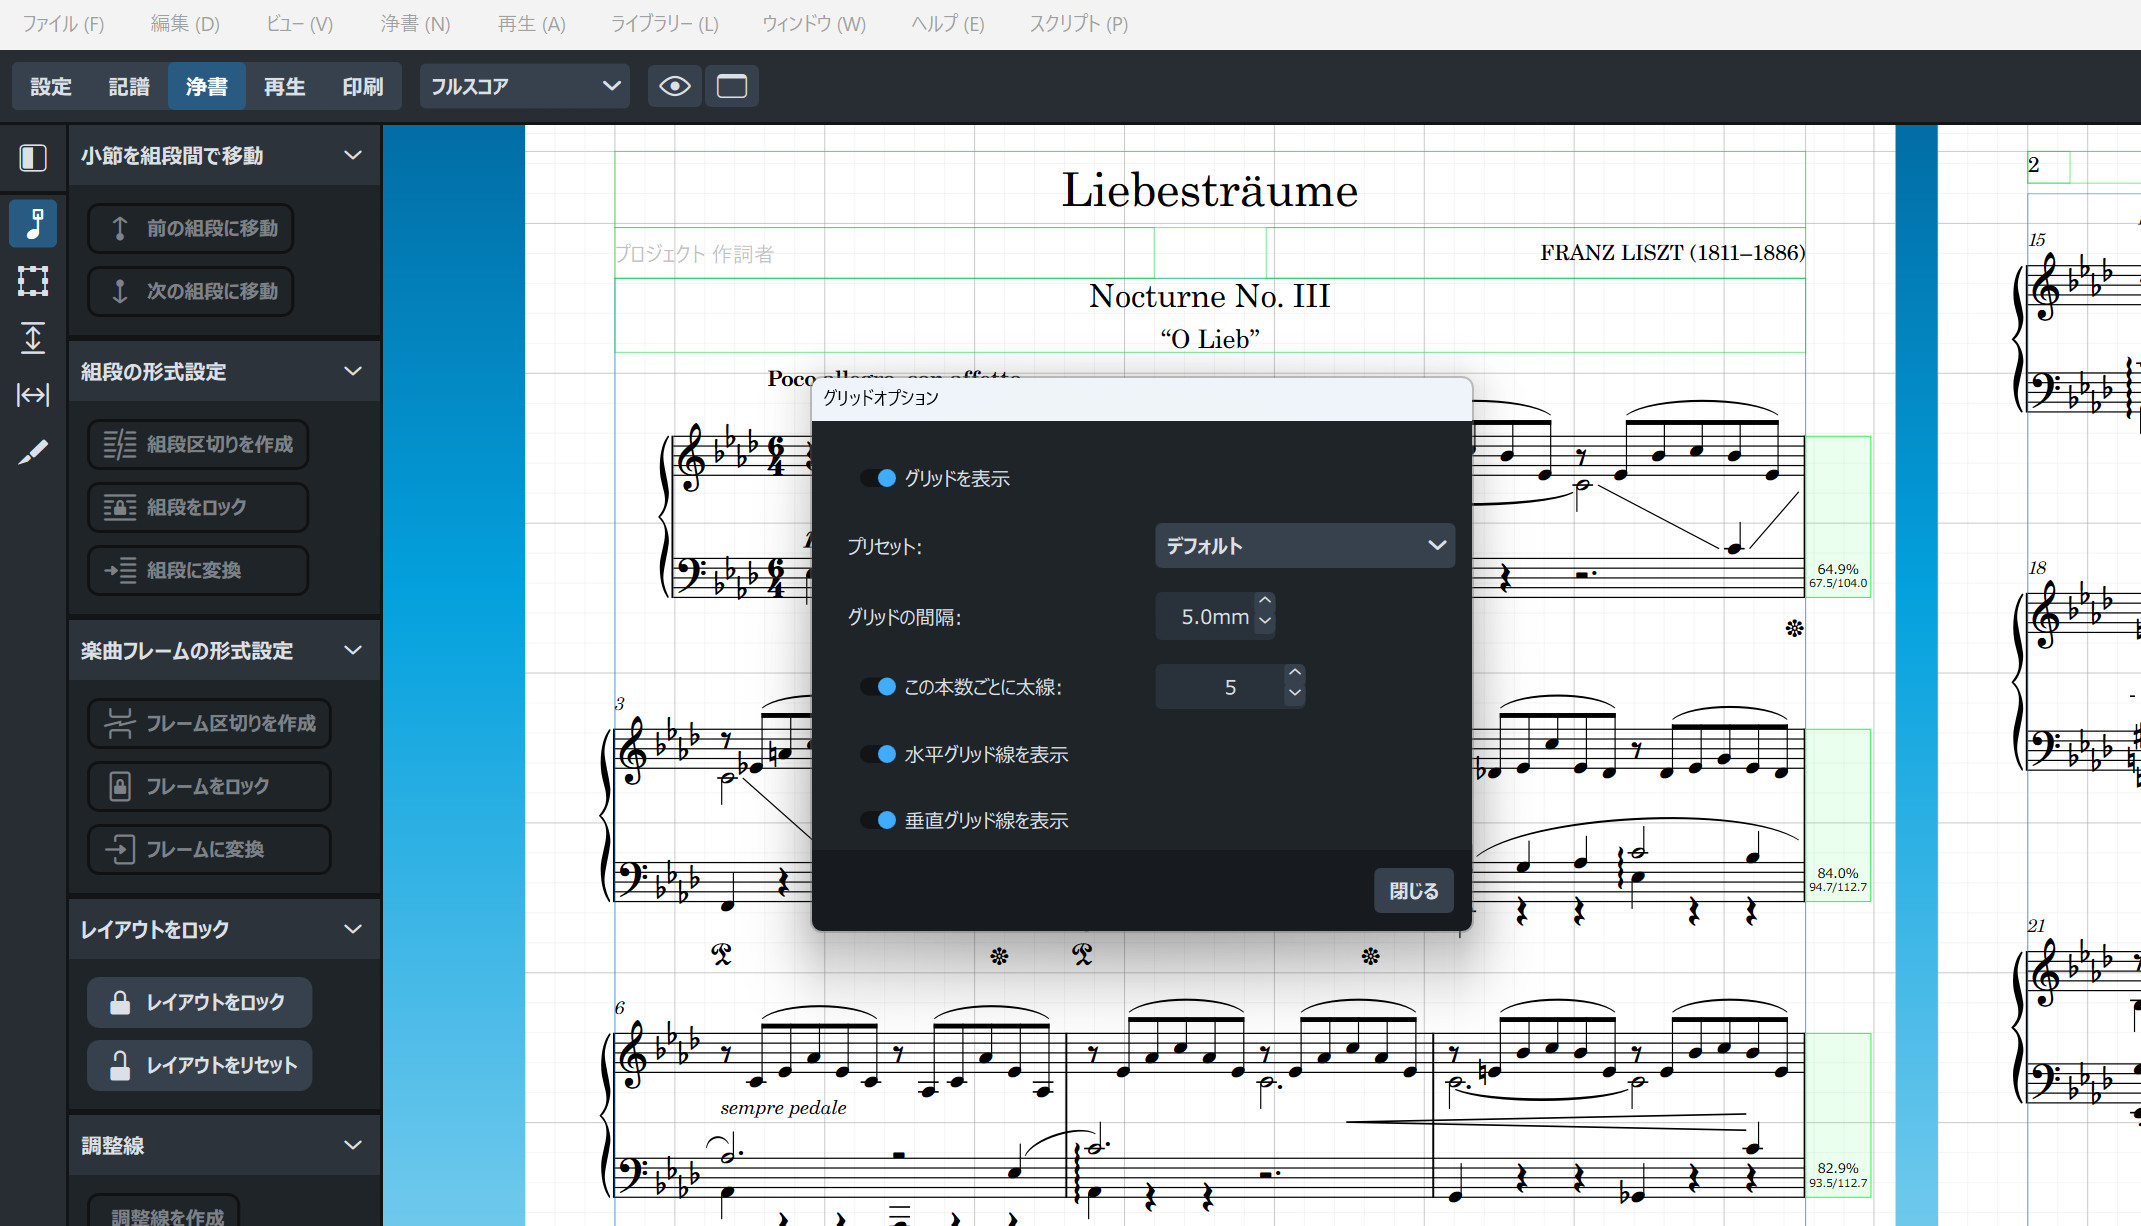Click フレームをロック
2141x1226 pixels.
(x=209, y=786)
